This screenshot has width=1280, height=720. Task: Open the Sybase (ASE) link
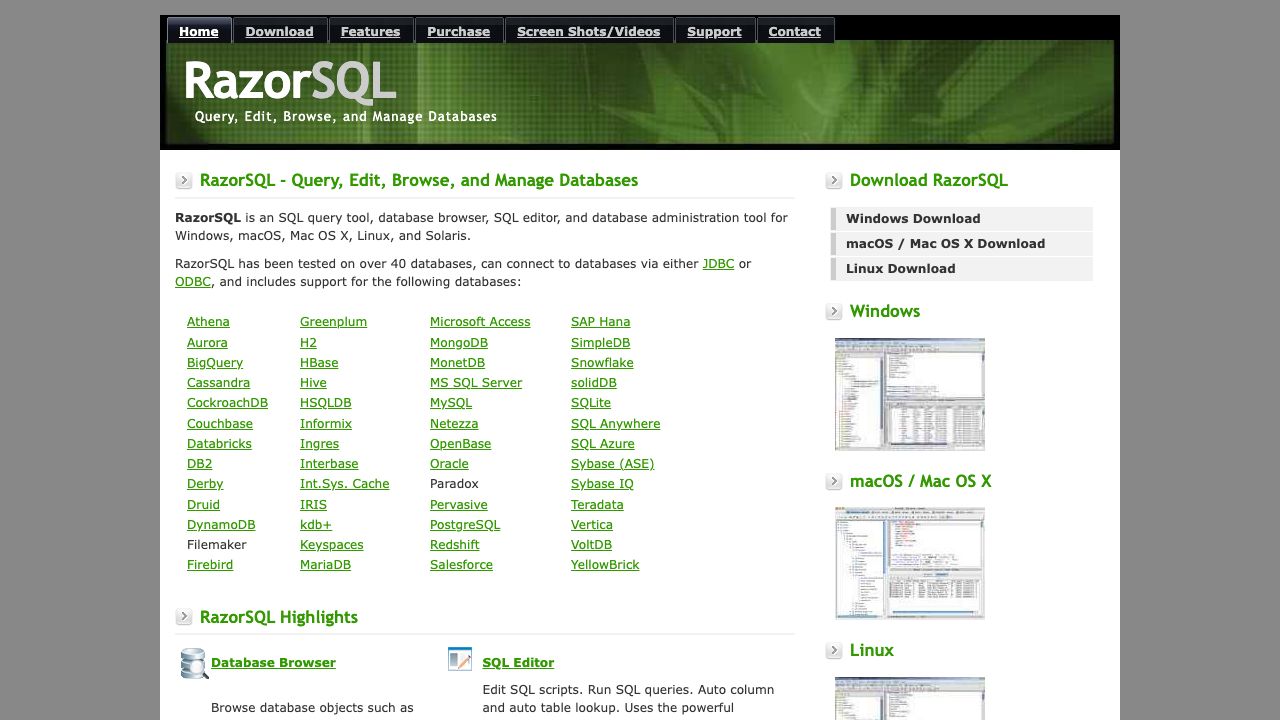[613, 464]
